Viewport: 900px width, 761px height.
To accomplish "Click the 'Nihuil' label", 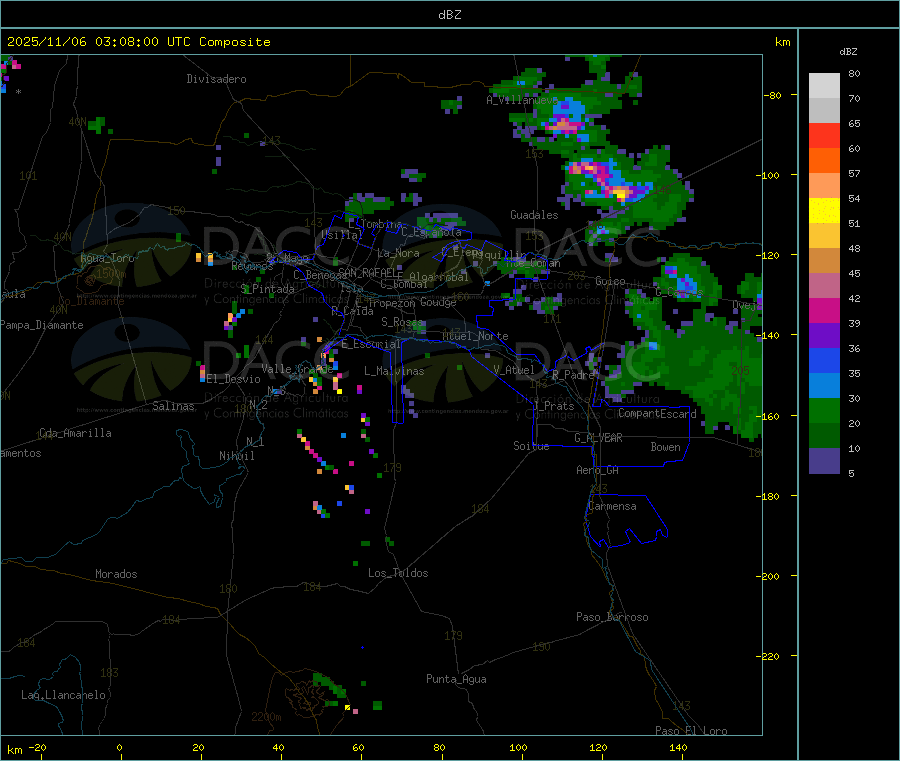I will click(237, 456).
